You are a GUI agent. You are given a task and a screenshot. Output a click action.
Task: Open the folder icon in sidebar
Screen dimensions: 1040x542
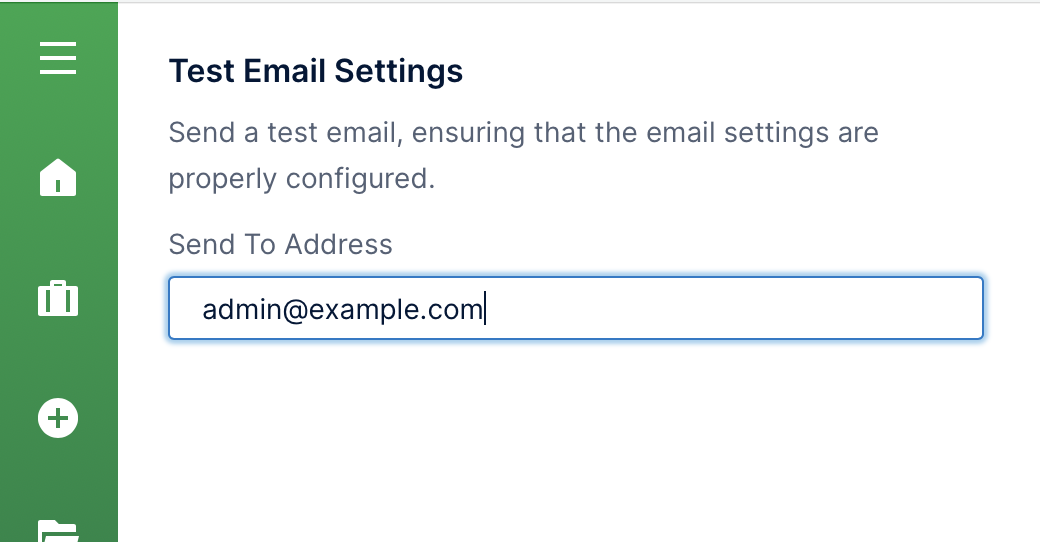[58, 530]
